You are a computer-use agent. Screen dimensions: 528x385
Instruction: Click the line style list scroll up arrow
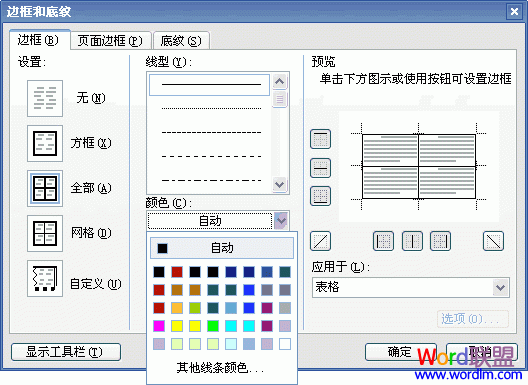tap(279, 81)
